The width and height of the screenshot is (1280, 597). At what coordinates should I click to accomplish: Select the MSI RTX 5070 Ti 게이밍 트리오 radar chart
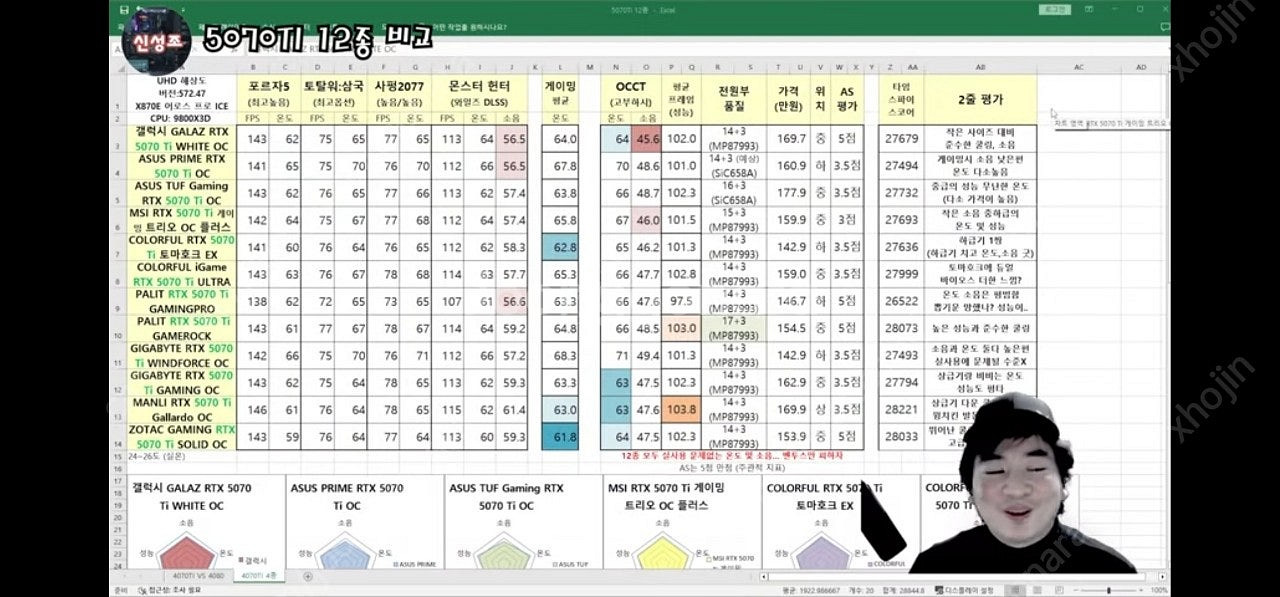682,522
